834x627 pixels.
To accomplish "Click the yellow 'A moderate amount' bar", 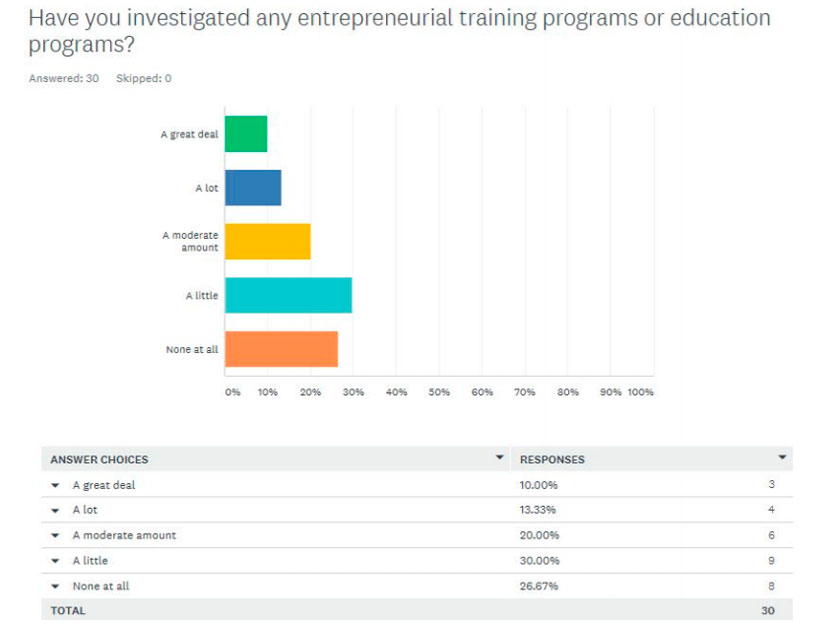I will coord(267,241).
